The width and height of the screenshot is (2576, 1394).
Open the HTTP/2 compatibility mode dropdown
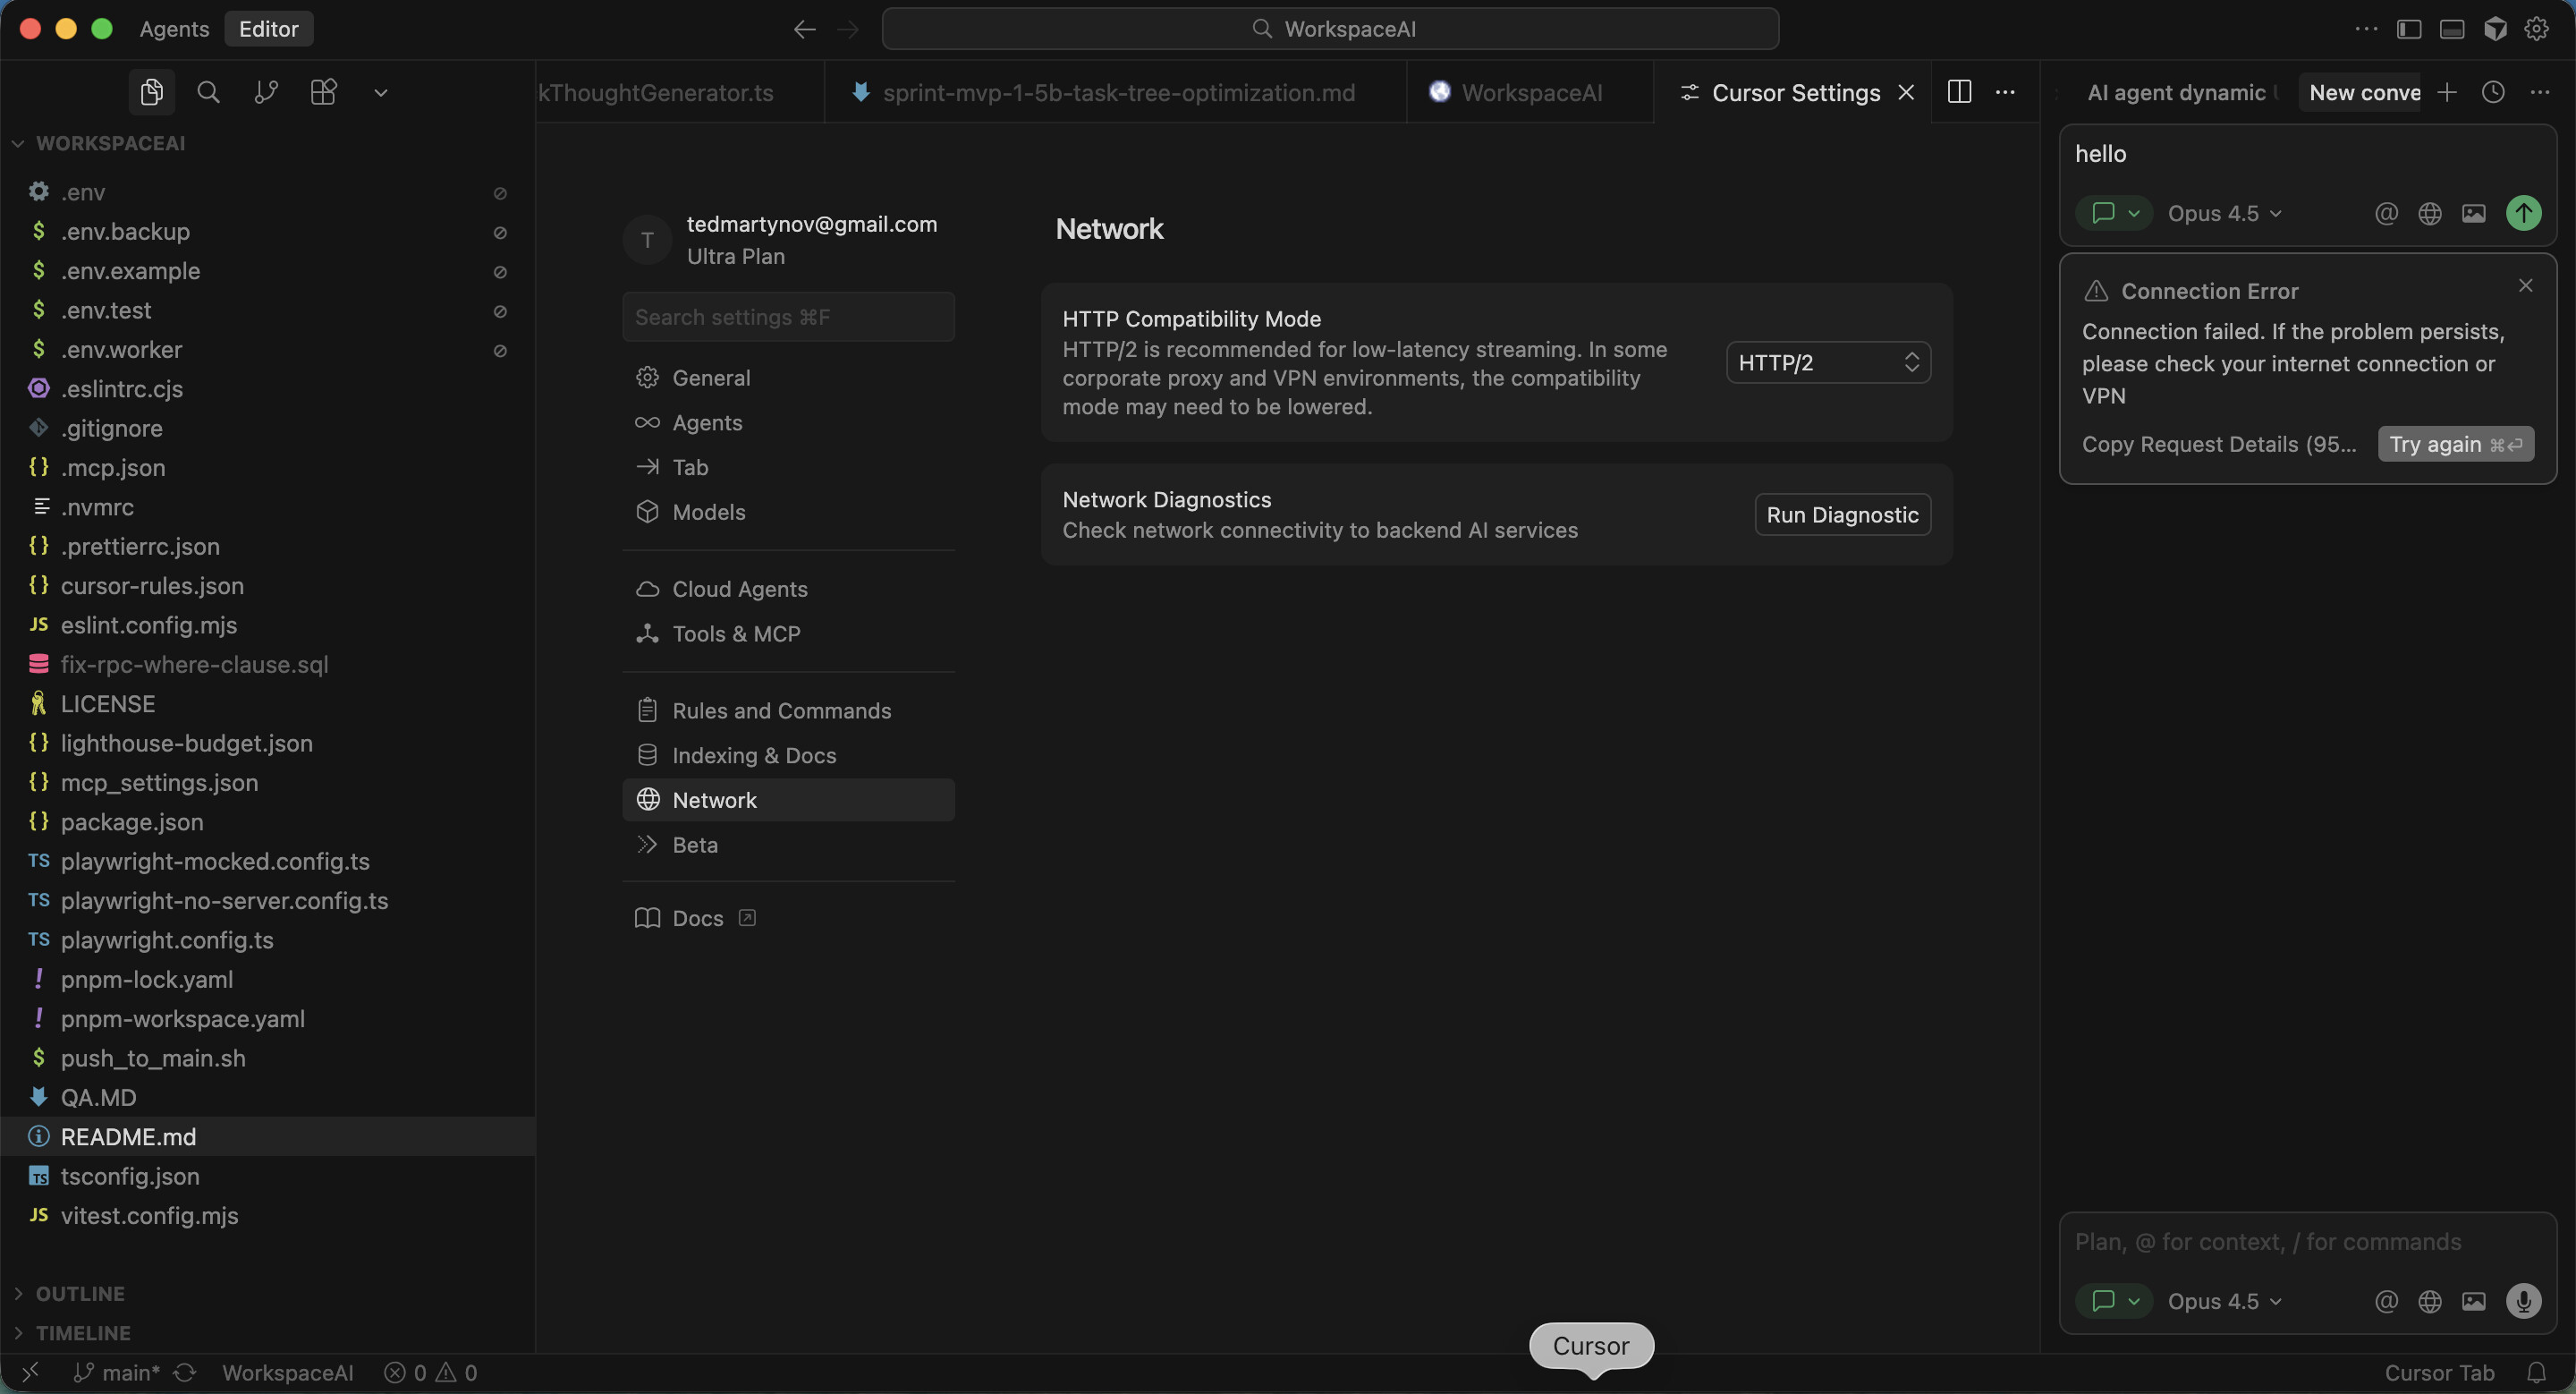point(1827,362)
